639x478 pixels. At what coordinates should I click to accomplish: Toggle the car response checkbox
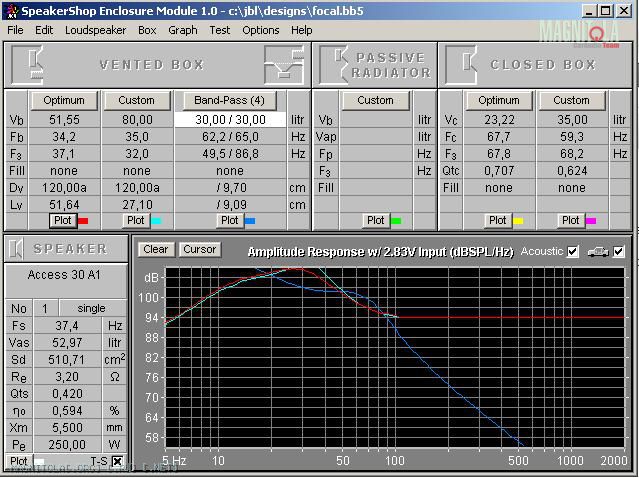tap(619, 252)
